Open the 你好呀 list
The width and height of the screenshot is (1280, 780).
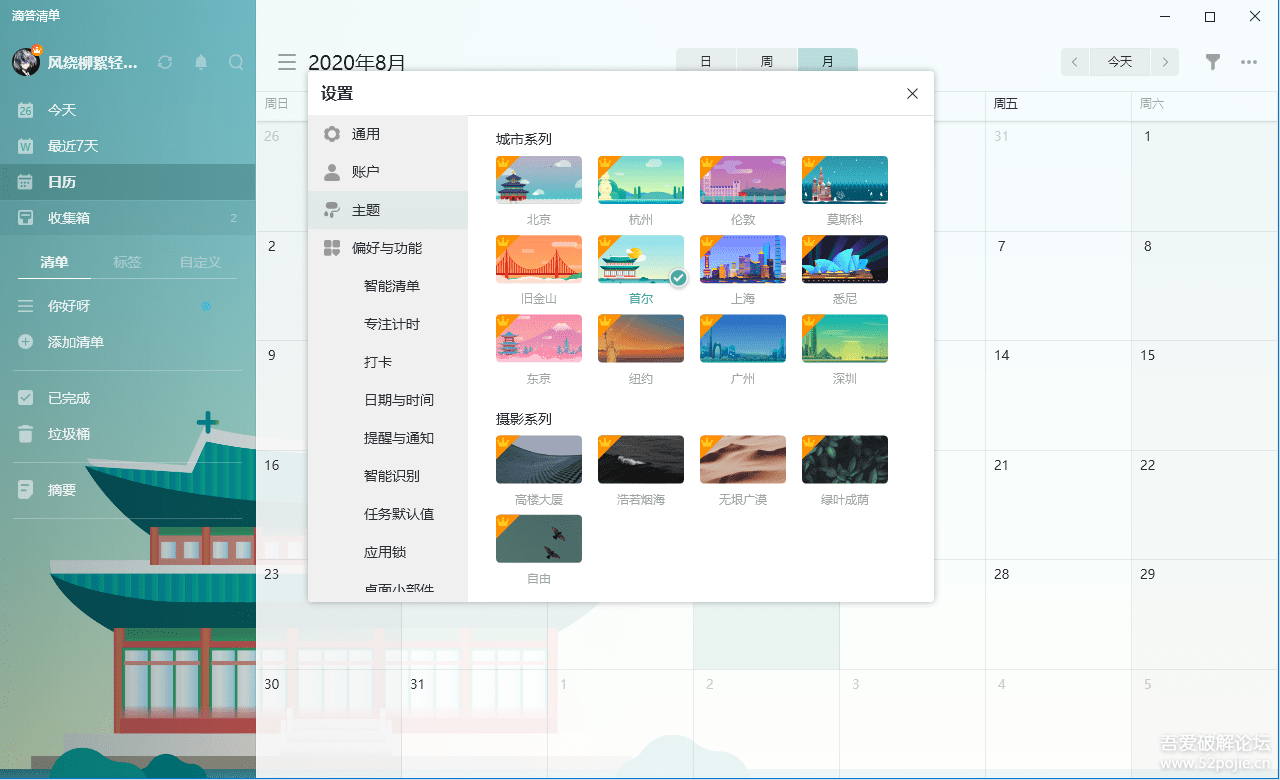click(x=127, y=306)
